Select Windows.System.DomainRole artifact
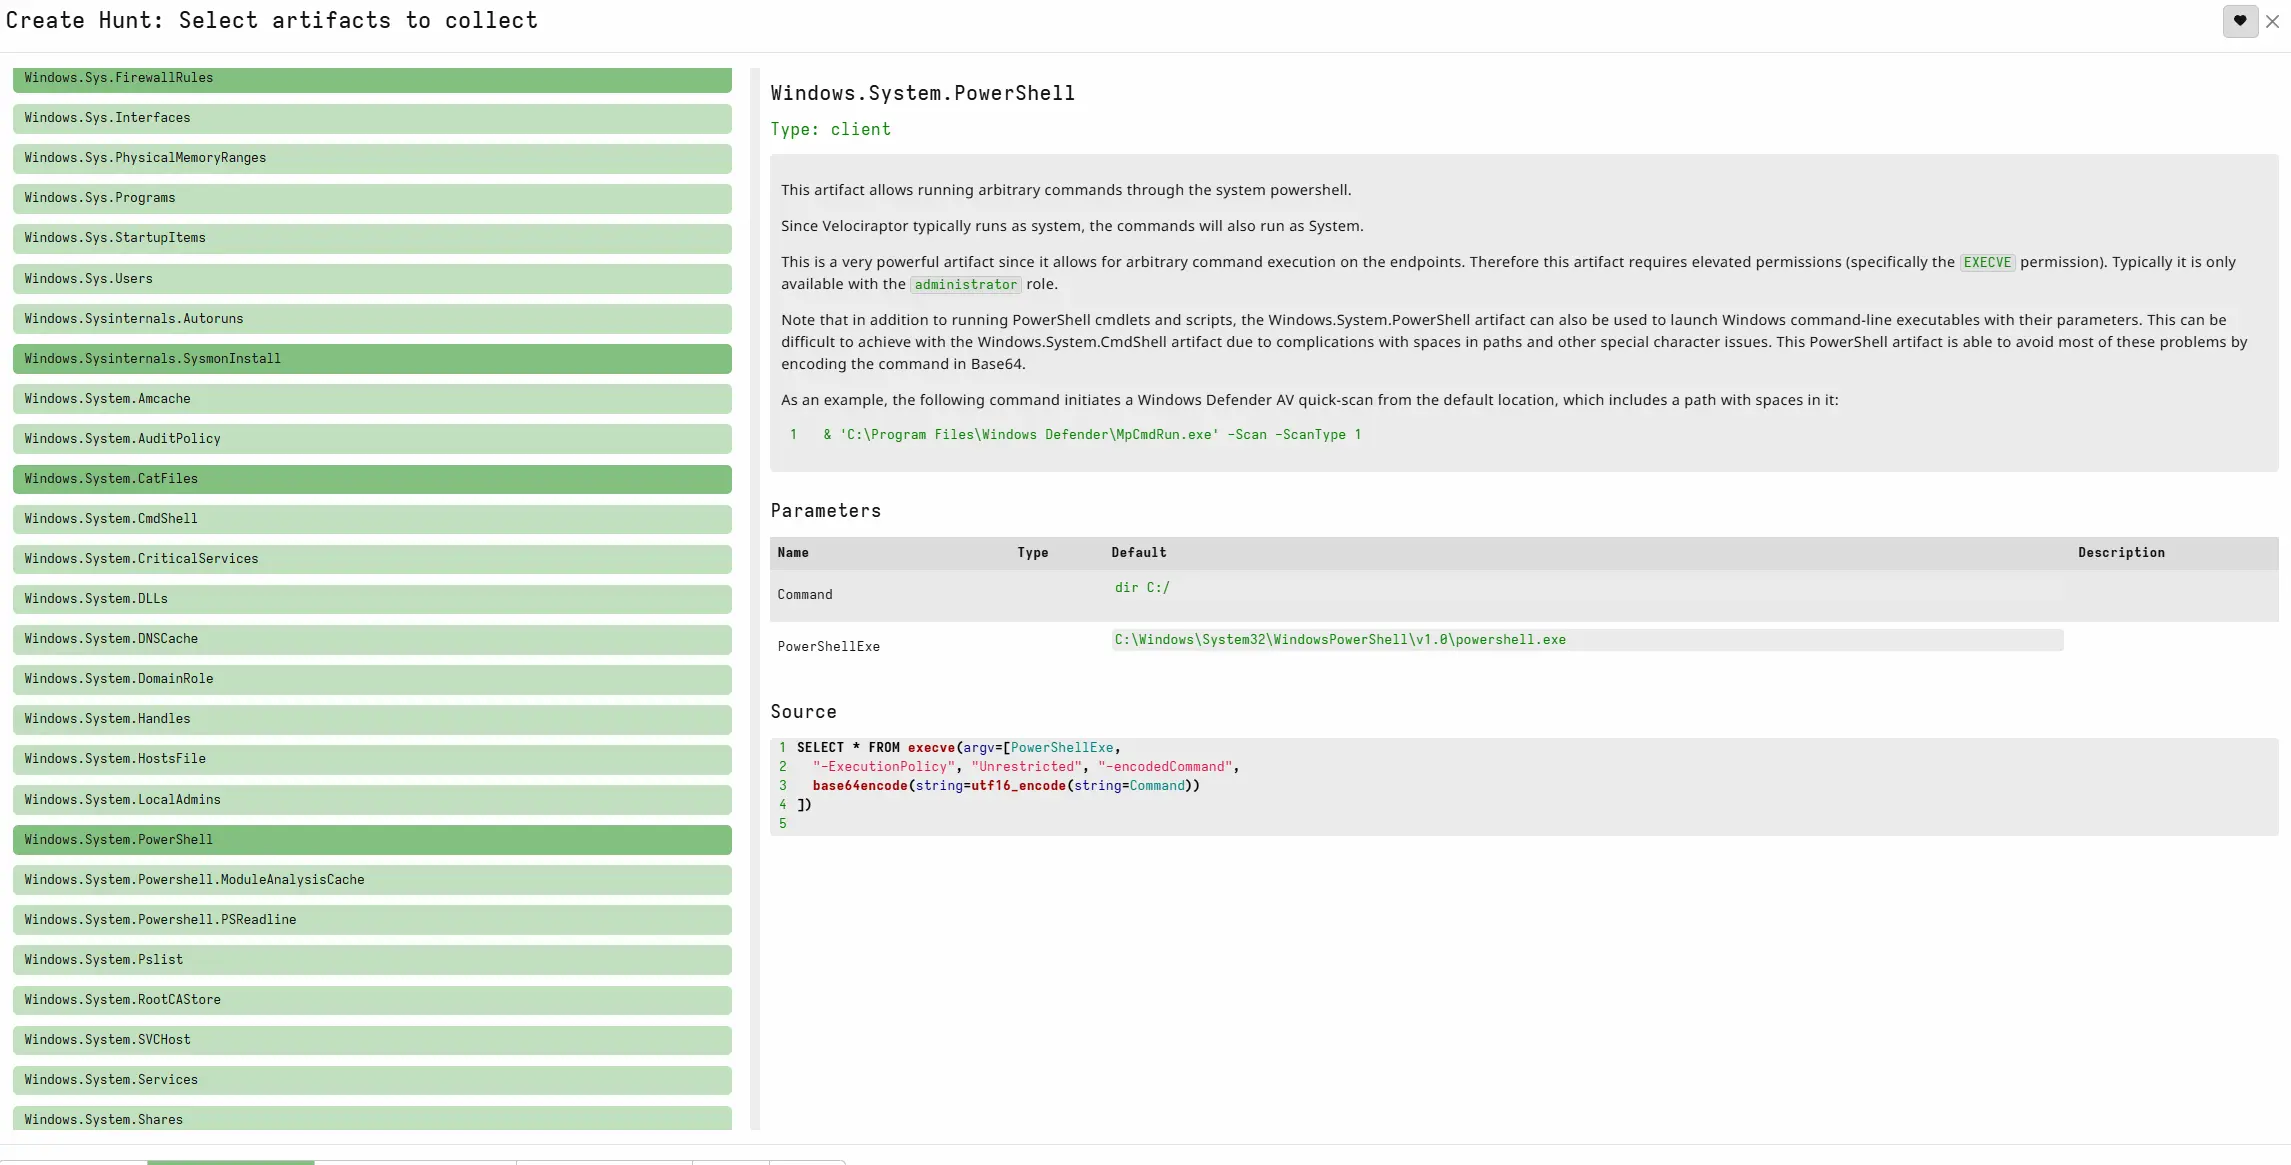This screenshot has width=2291, height=1165. [x=372, y=679]
